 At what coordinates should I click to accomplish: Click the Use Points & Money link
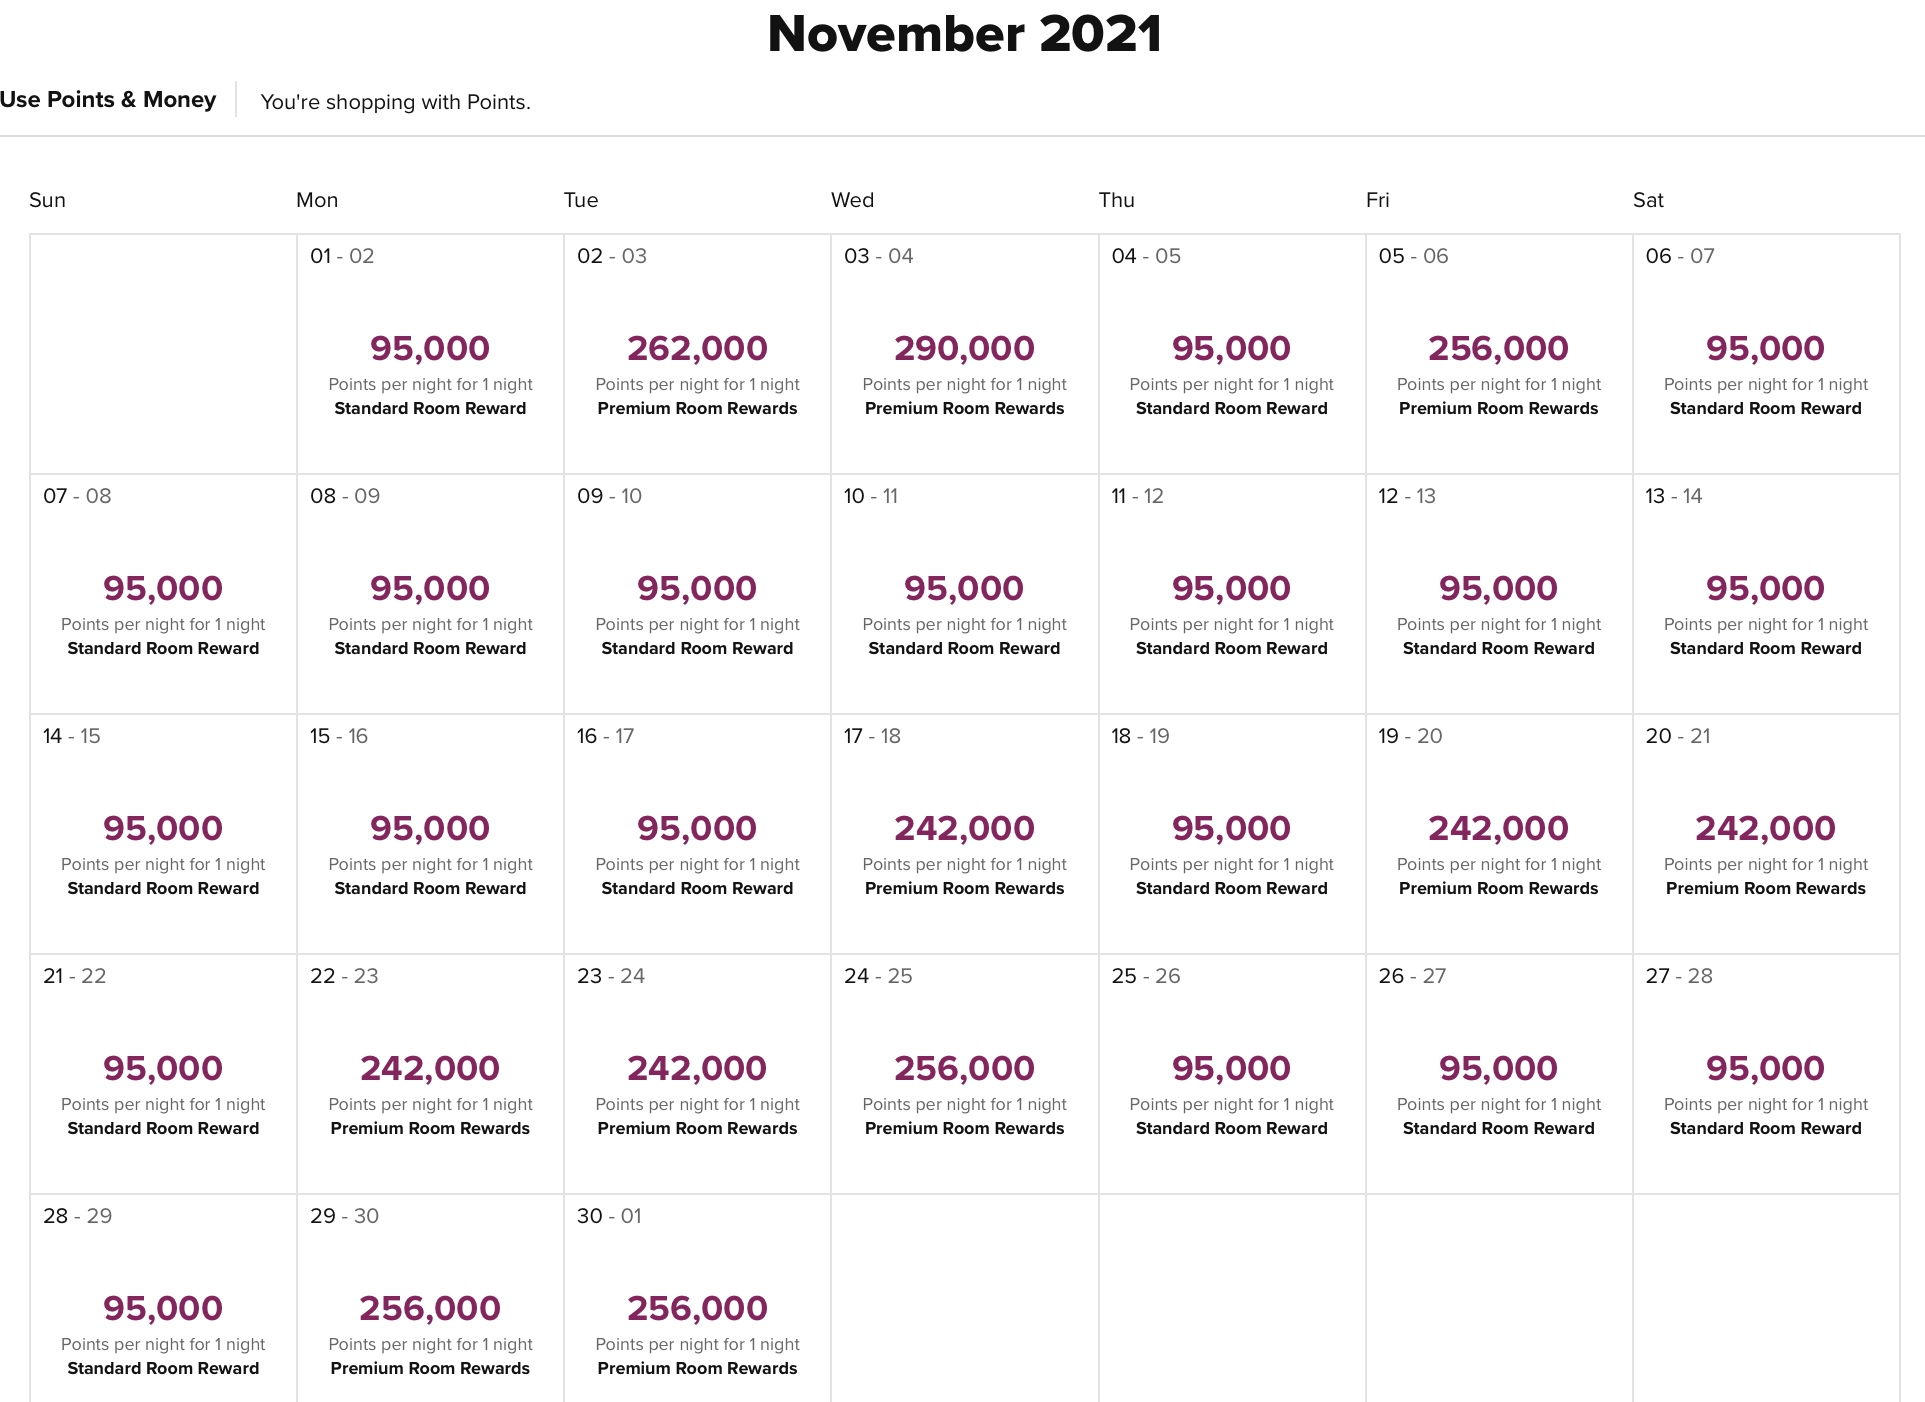(108, 100)
